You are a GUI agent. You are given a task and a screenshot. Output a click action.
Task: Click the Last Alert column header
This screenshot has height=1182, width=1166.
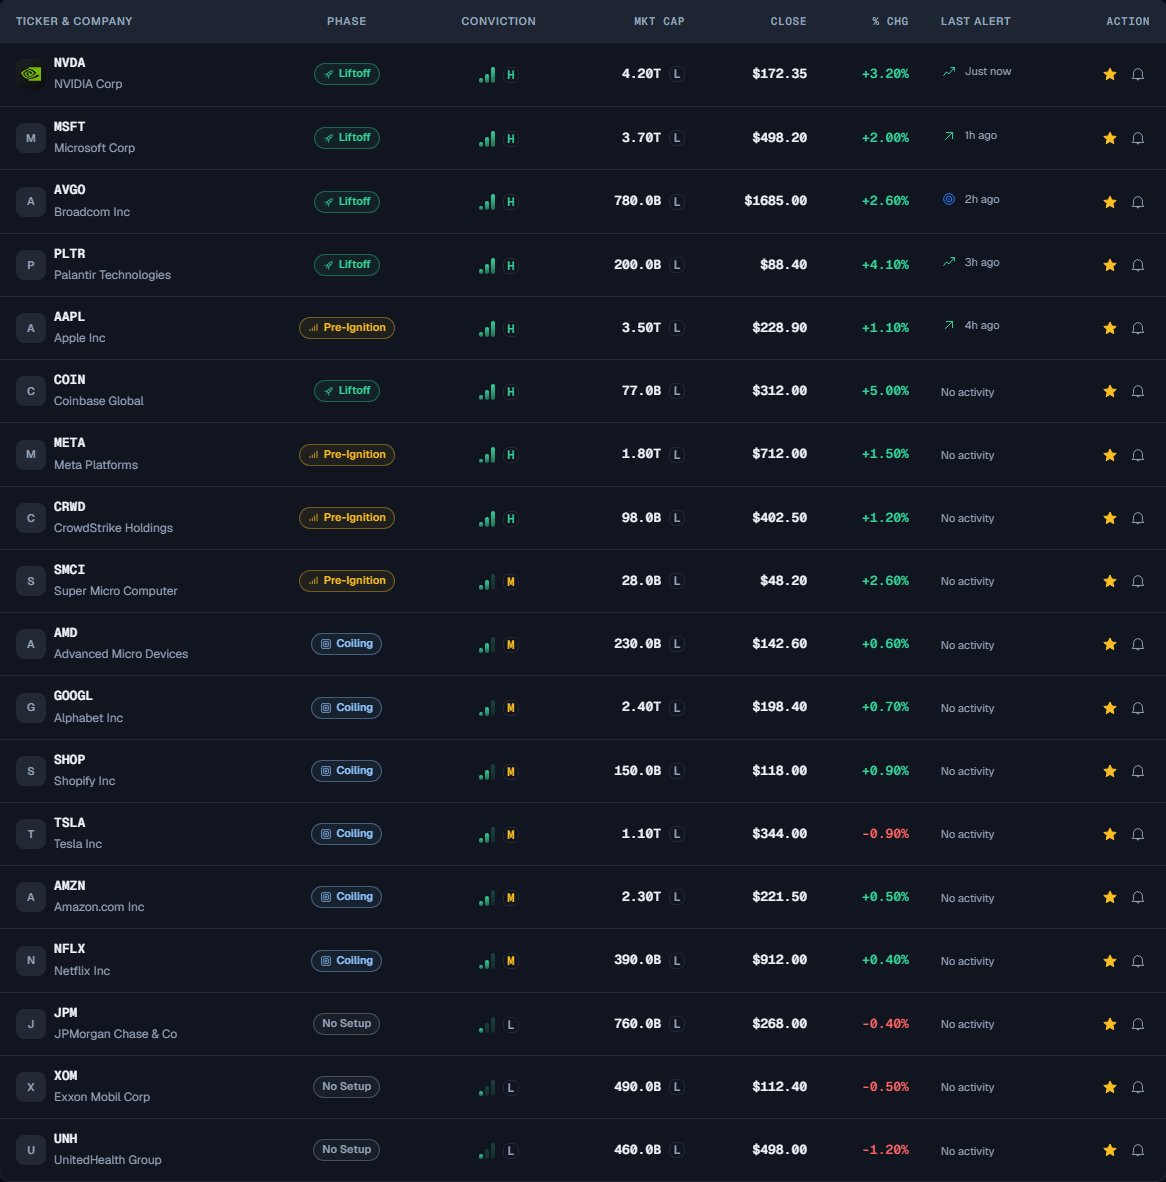(x=975, y=21)
